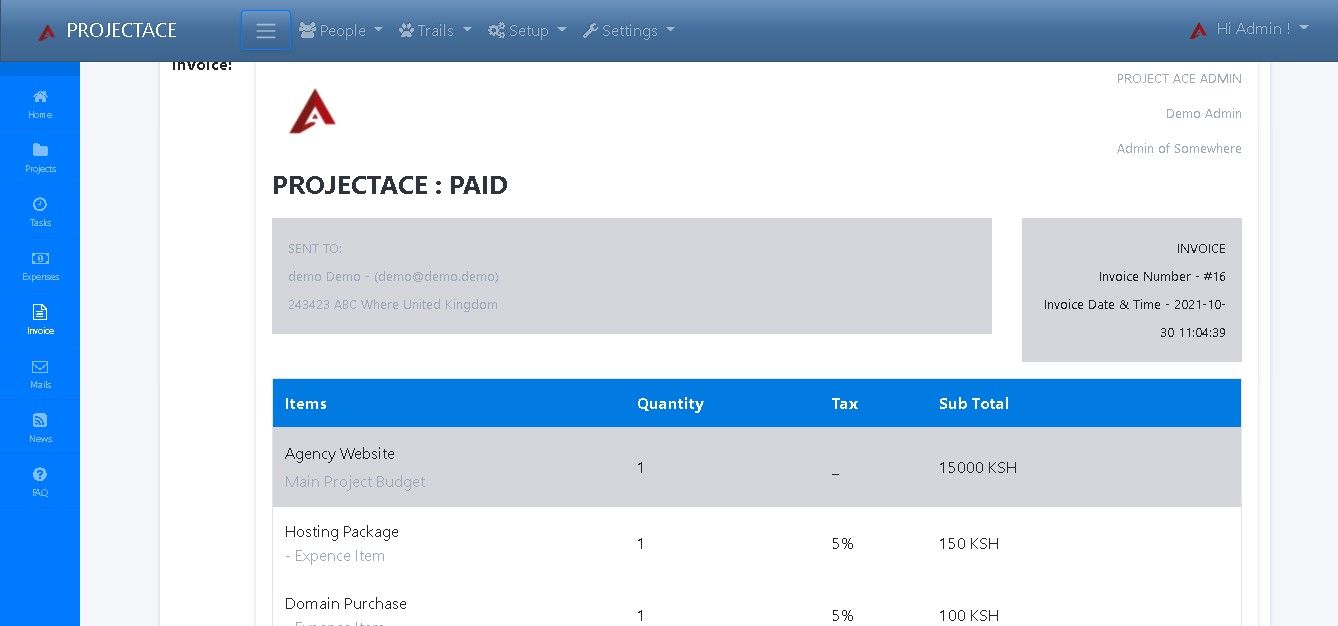This screenshot has height=626, width=1338.
Task: Click the News feed icon
Action: coord(40,421)
